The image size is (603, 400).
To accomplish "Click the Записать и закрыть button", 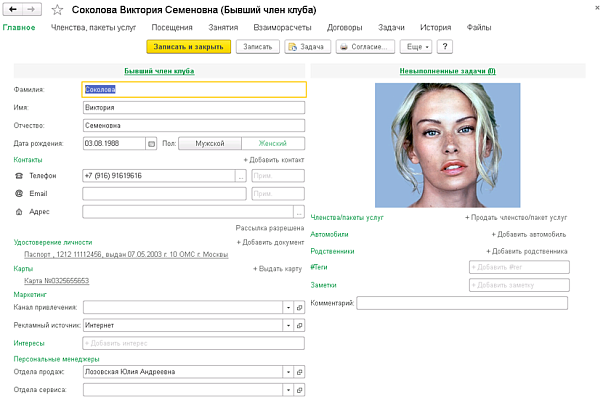I will pos(189,47).
